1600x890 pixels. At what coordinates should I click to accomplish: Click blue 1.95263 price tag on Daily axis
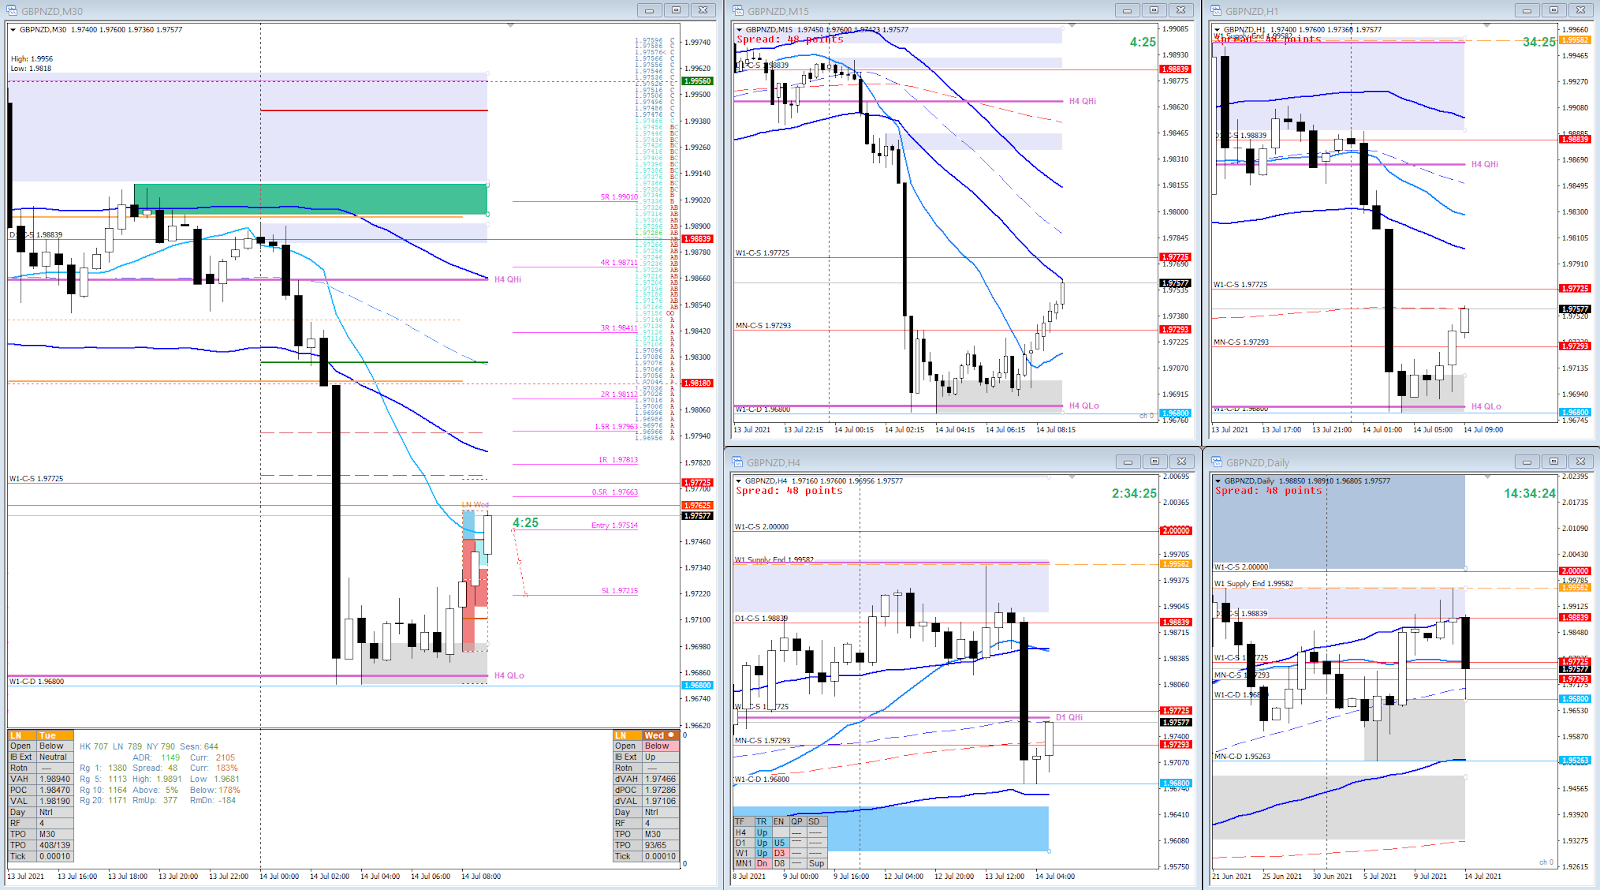[x=1575, y=761]
